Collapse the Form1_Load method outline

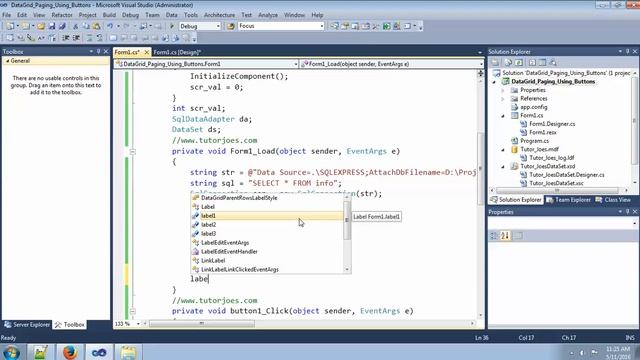click(x=133, y=151)
